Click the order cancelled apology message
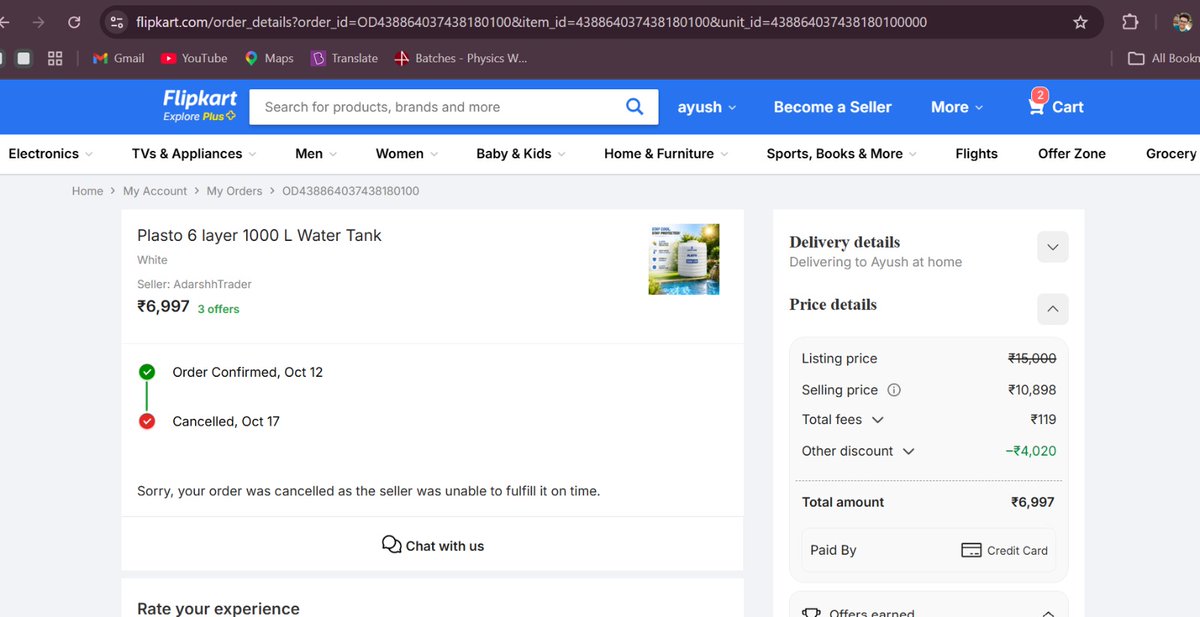 coord(368,491)
